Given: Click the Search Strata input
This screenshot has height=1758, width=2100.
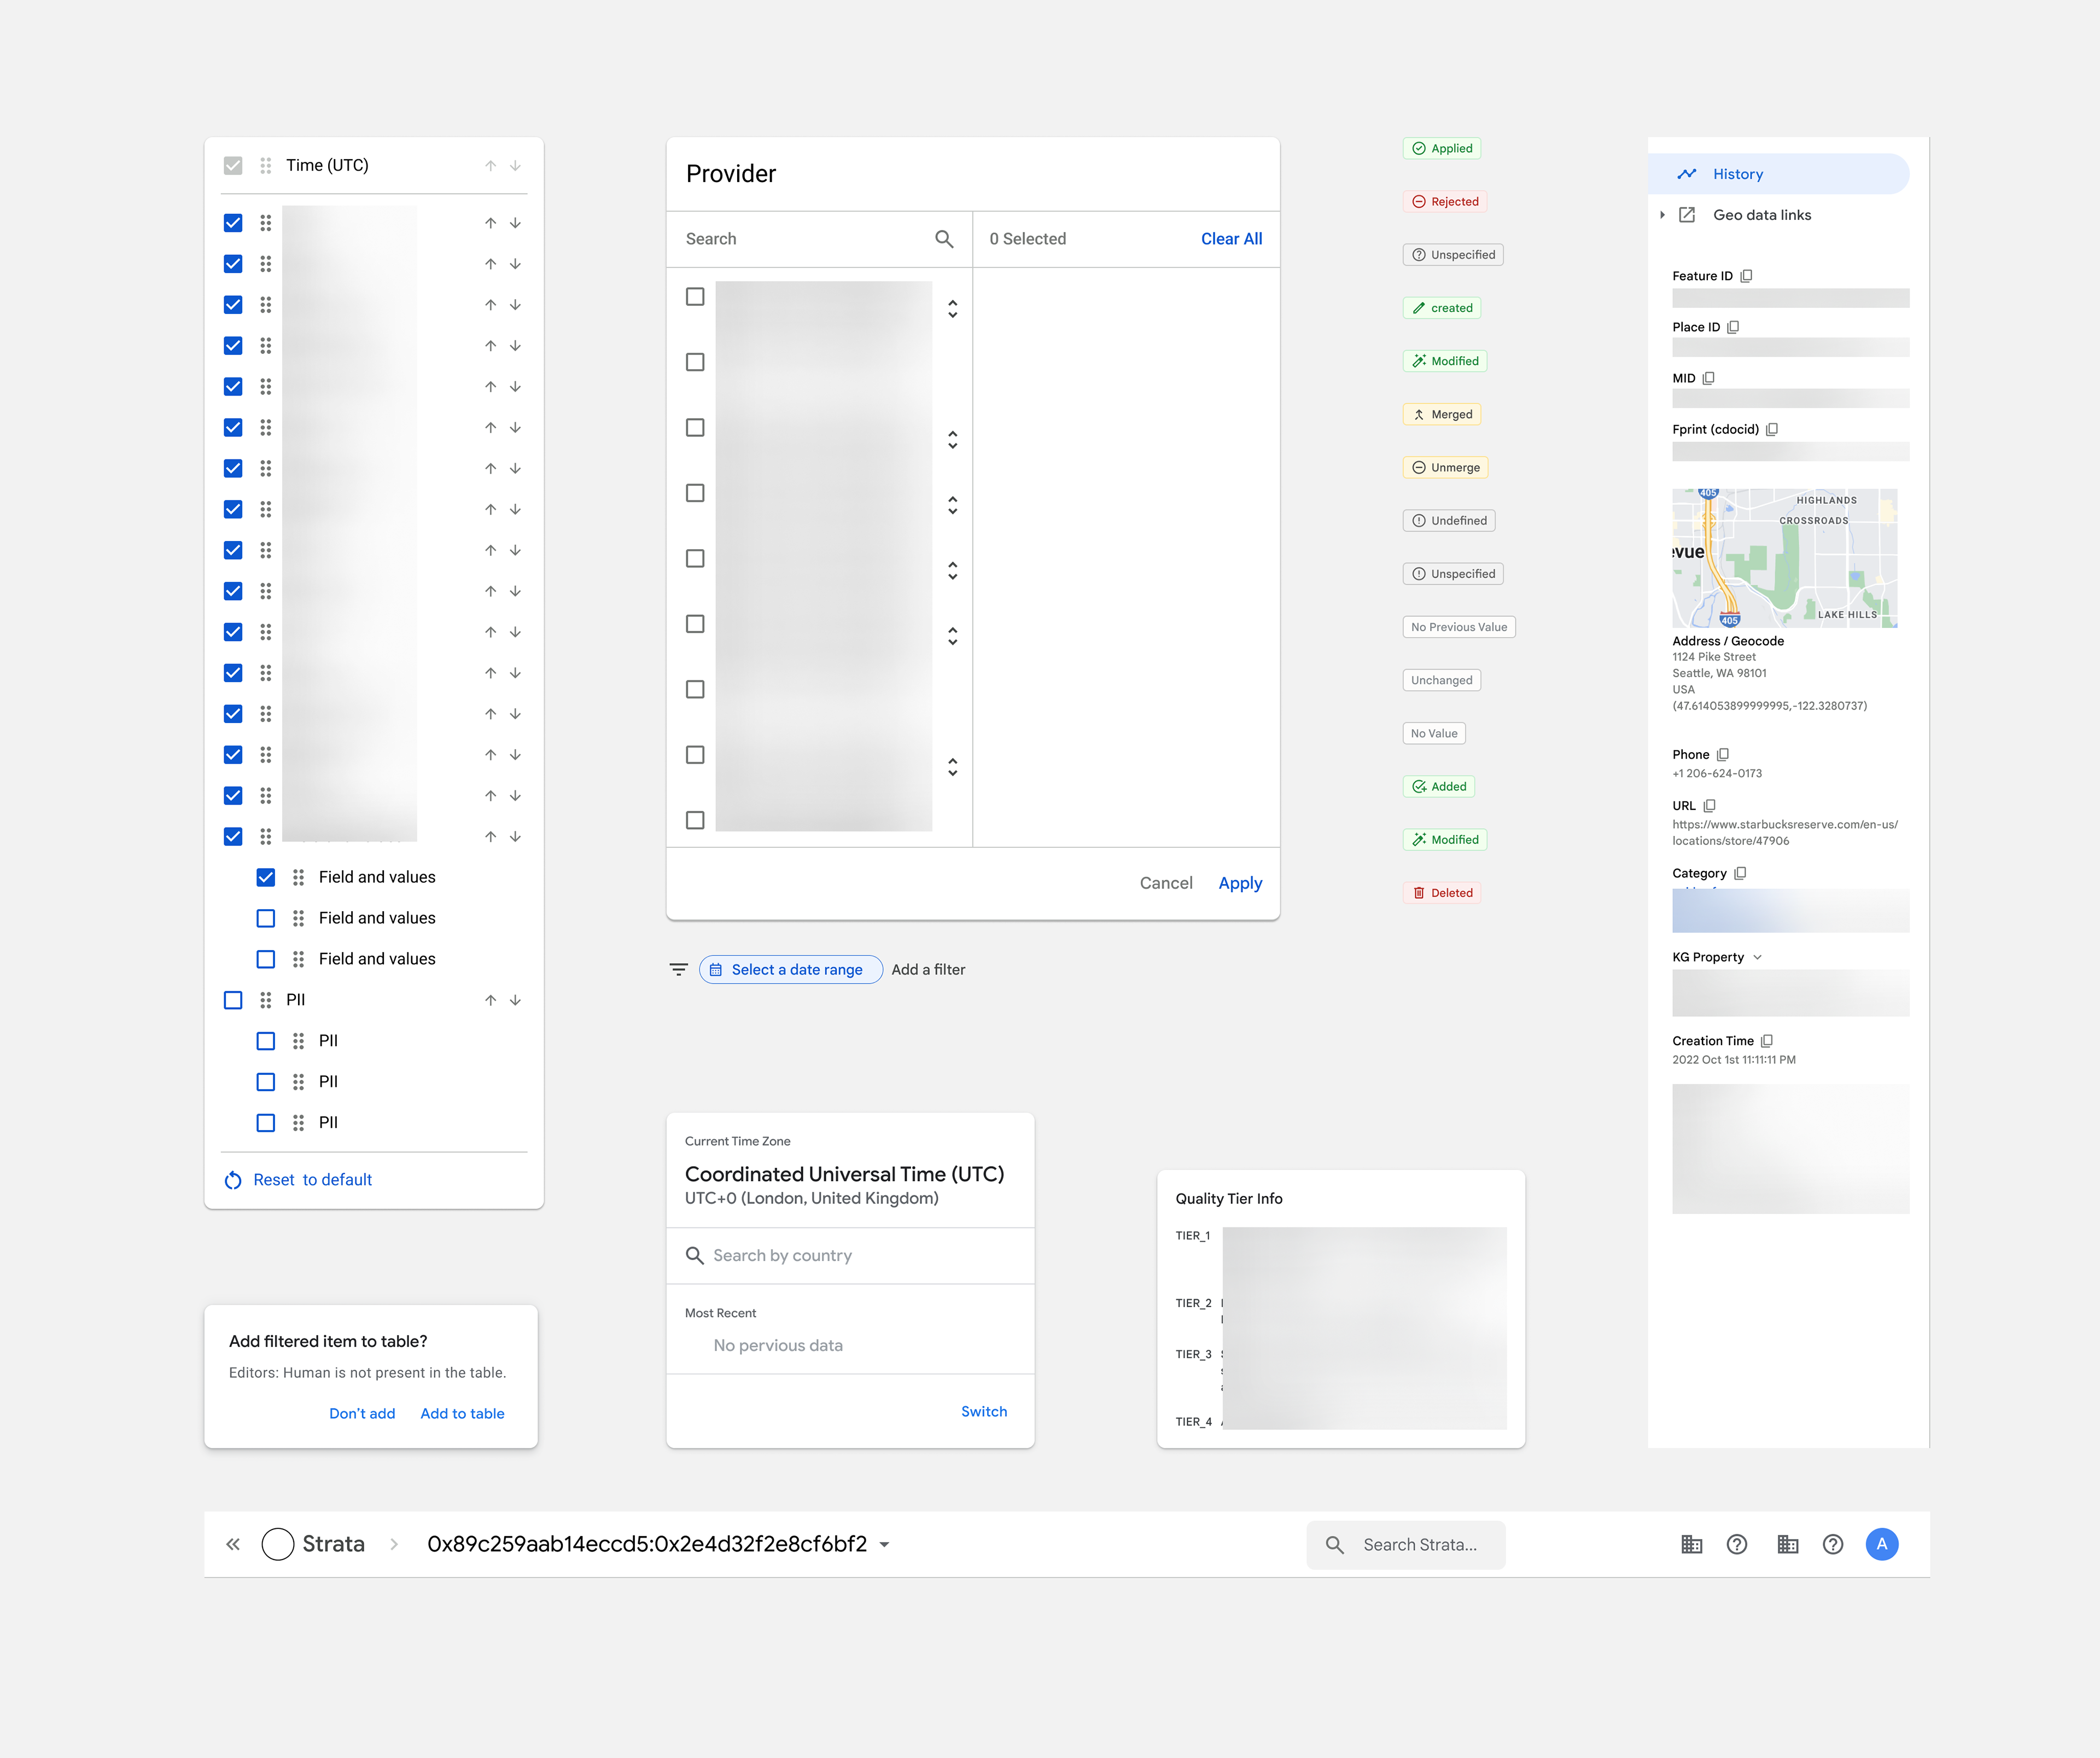Looking at the screenshot, I should (x=1405, y=1545).
